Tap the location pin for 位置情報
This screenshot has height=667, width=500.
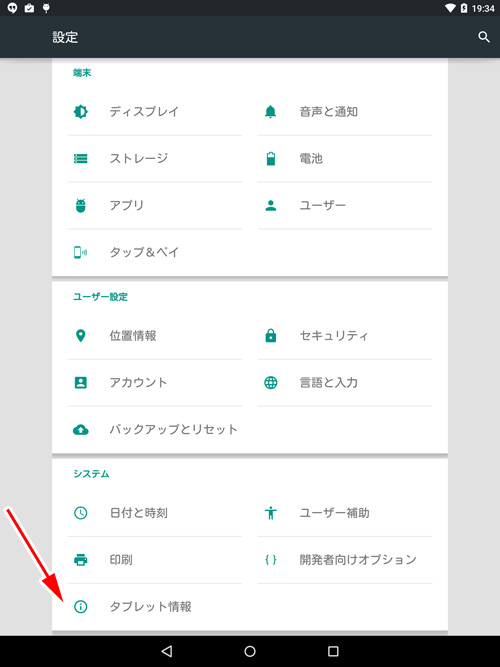(x=80, y=336)
